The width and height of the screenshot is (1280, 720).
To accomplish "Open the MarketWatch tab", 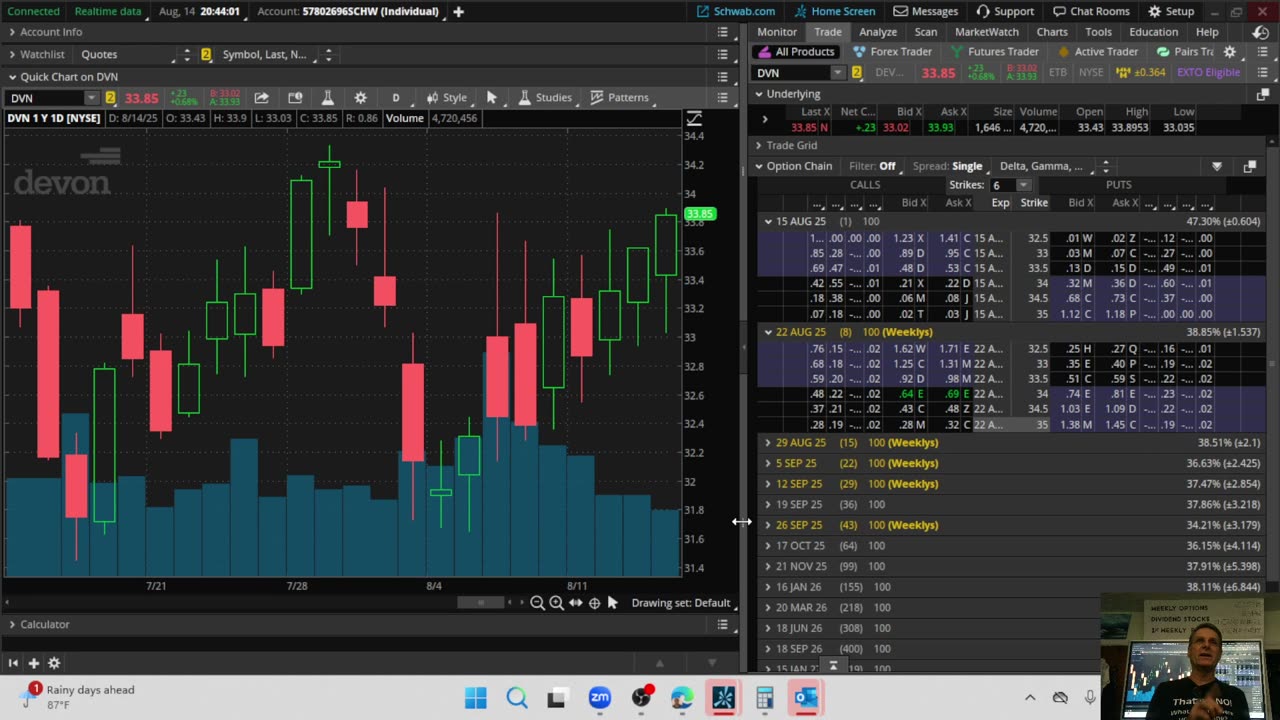I will pyautogui.click(x=987, y=32).
